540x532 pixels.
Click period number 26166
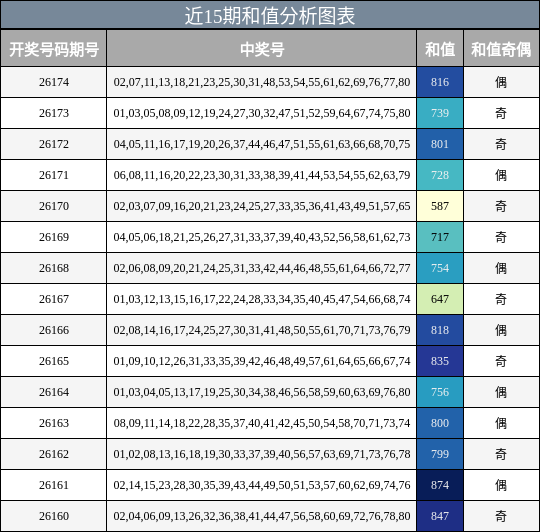[x=54, y=330]
